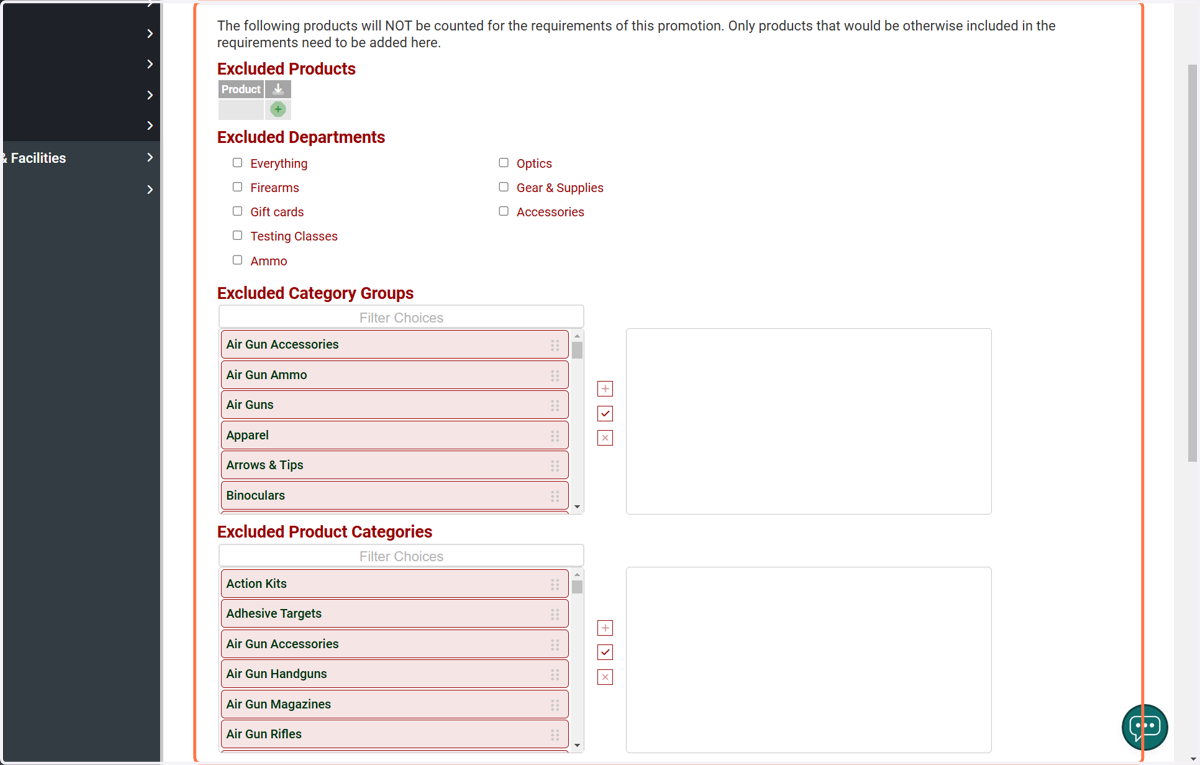Select Arrows & Tips category group
The height and width of the screenshot is (765, 1200).
[394, 465]
